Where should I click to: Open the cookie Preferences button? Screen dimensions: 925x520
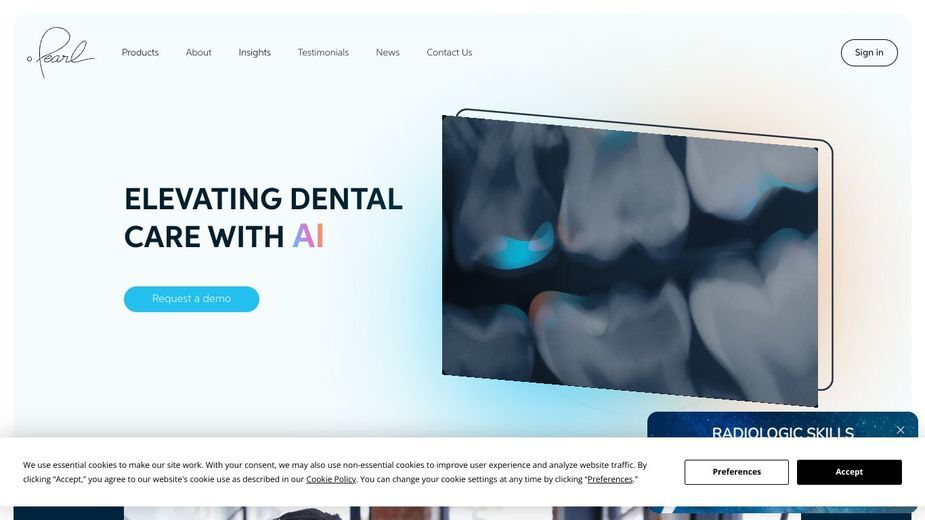point(736,472)
